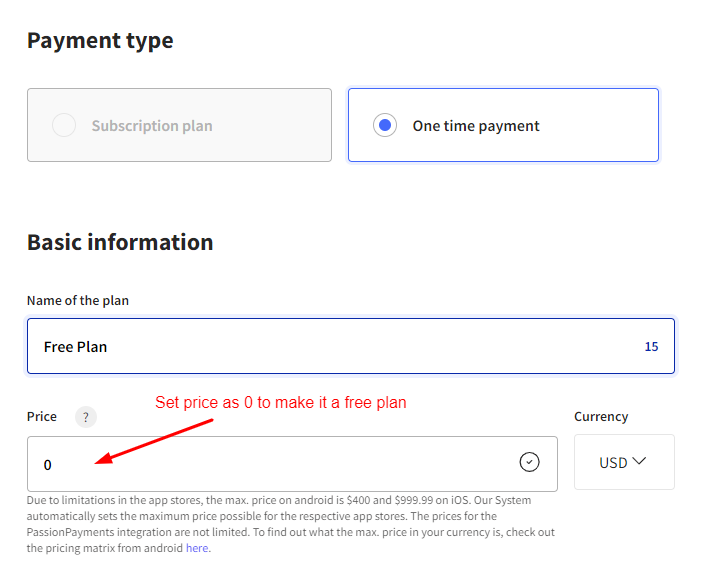The width and height of the screenshot is (719, 576).
Task: Click the 'Price' label text
Action: pos(42,416)
